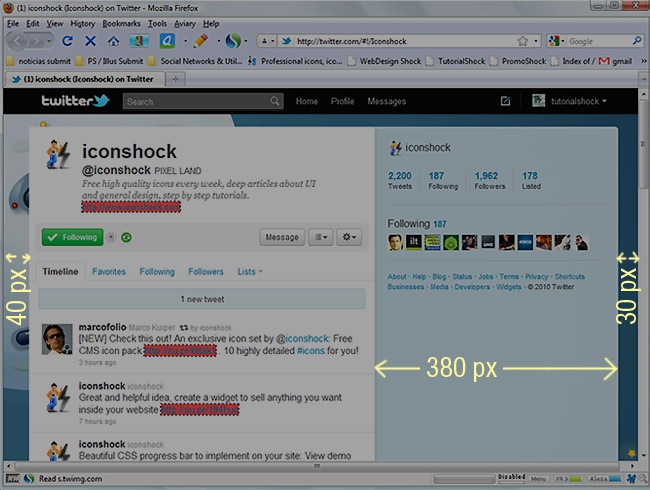Click the Message button
The height and width of the screenshot is (490, 650).
point(282,237)
